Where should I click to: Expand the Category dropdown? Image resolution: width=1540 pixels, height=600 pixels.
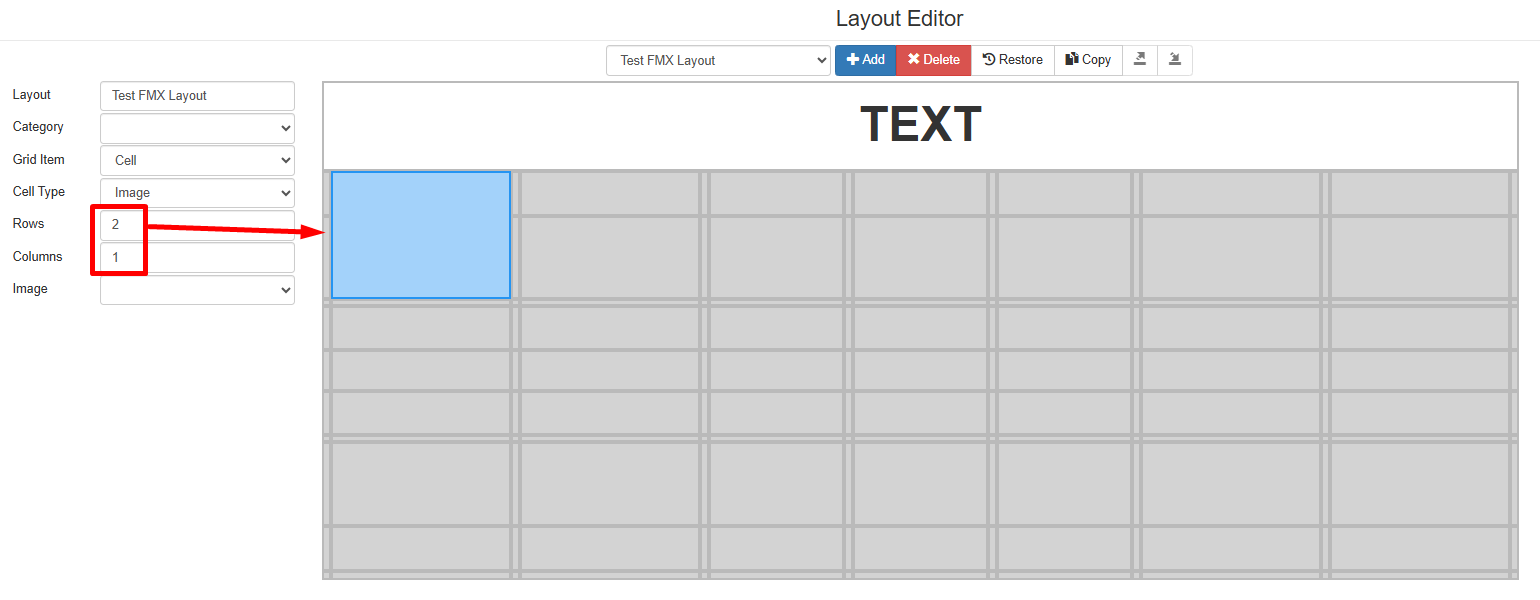[x=197, y=128]
